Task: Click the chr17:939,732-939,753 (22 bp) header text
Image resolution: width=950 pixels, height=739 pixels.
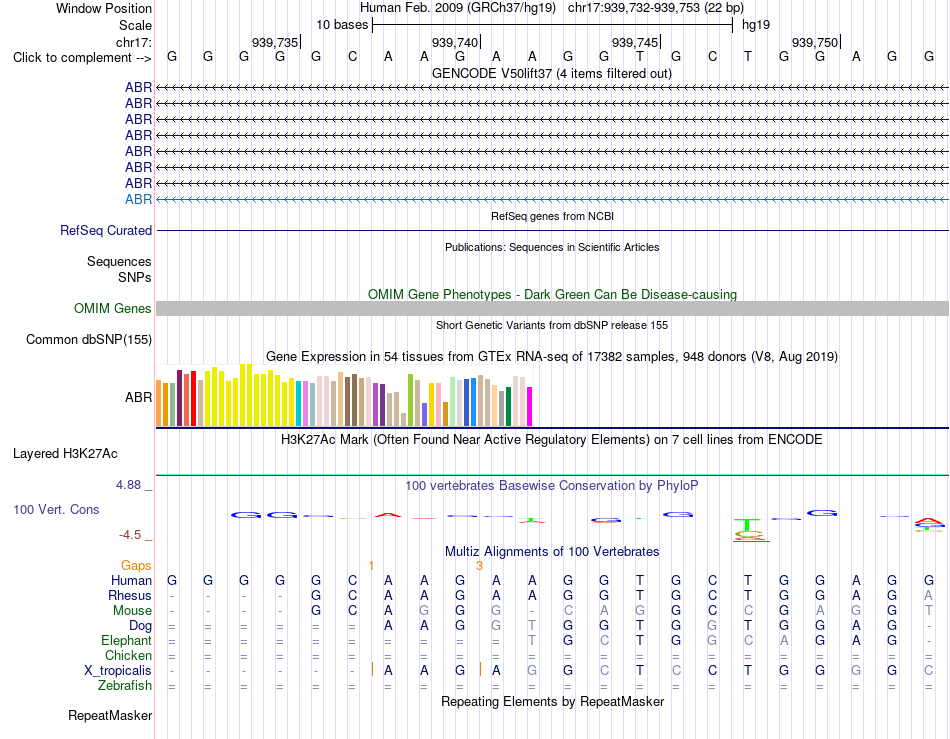Action: click(656, 8)
